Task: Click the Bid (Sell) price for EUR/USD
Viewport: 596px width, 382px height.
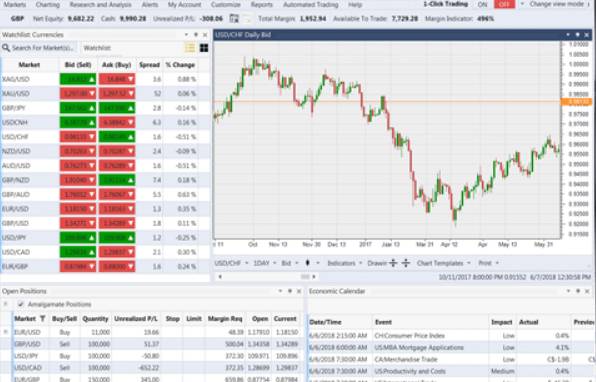Action: (x=78, y=209)
